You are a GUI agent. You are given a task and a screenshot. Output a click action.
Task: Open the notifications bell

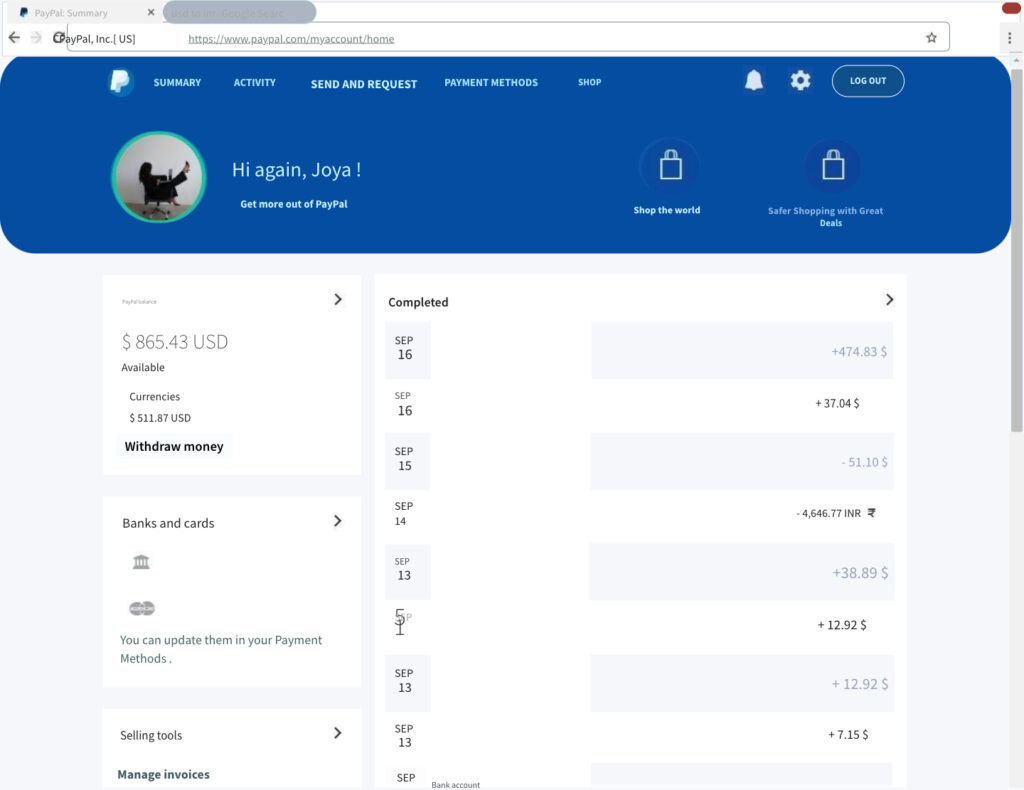pos(754,80)
